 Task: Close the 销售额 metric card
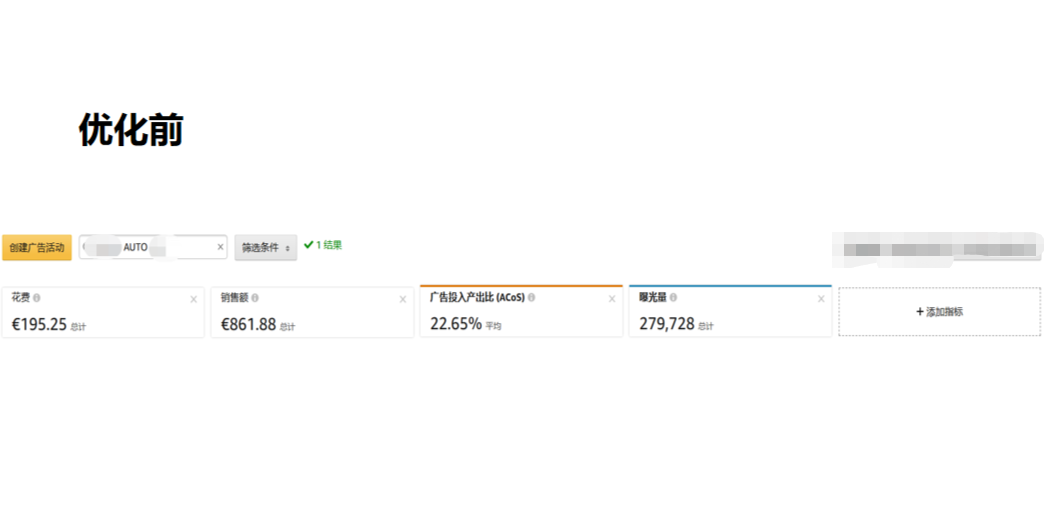tap(403, 299)
